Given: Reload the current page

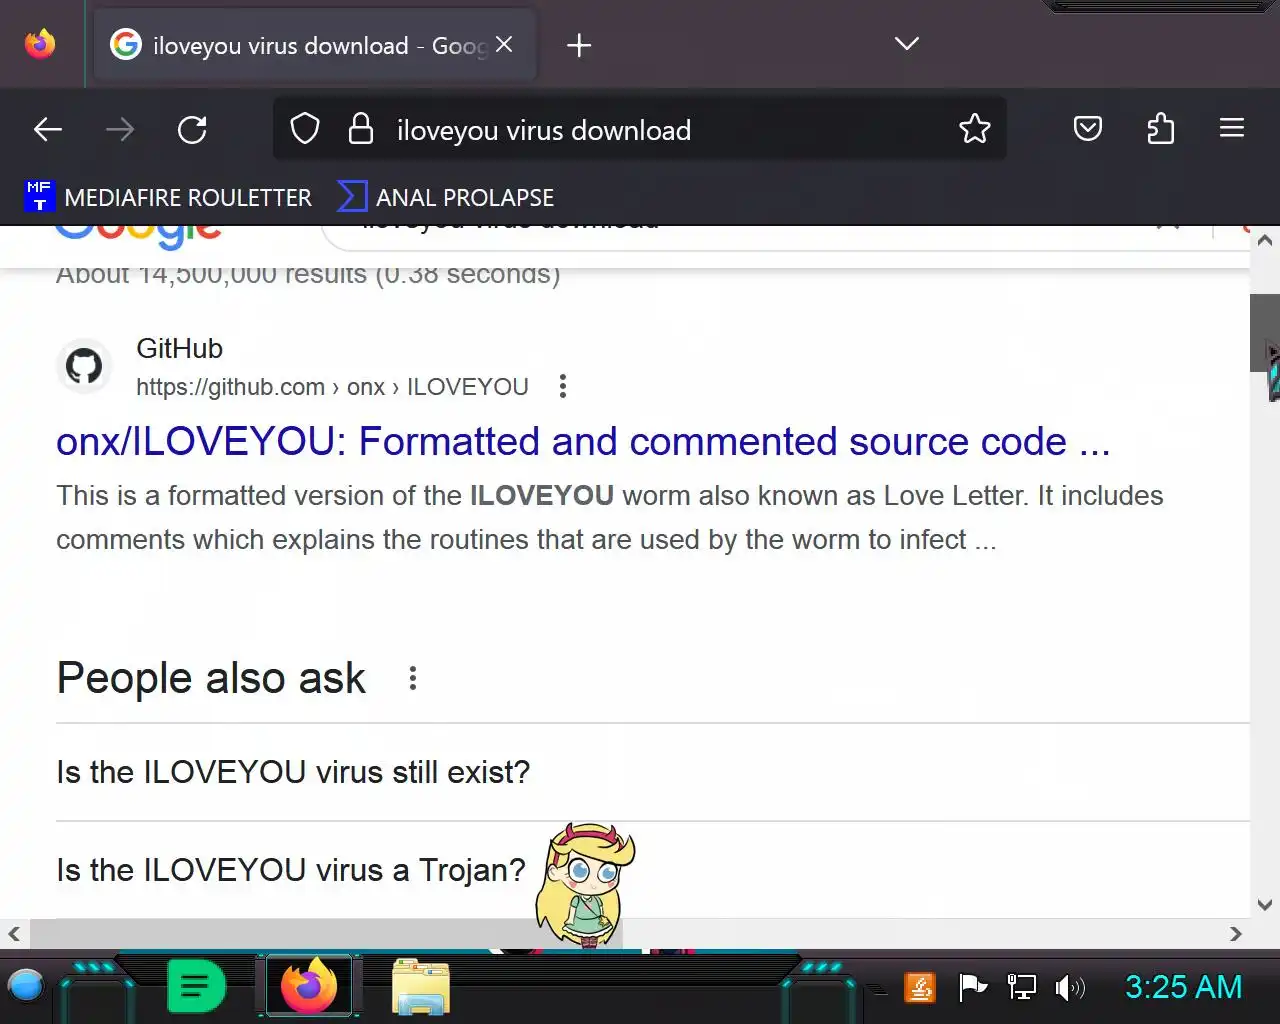Looking at the screenshot, I should pyautogui.click(x=192, y=129).
